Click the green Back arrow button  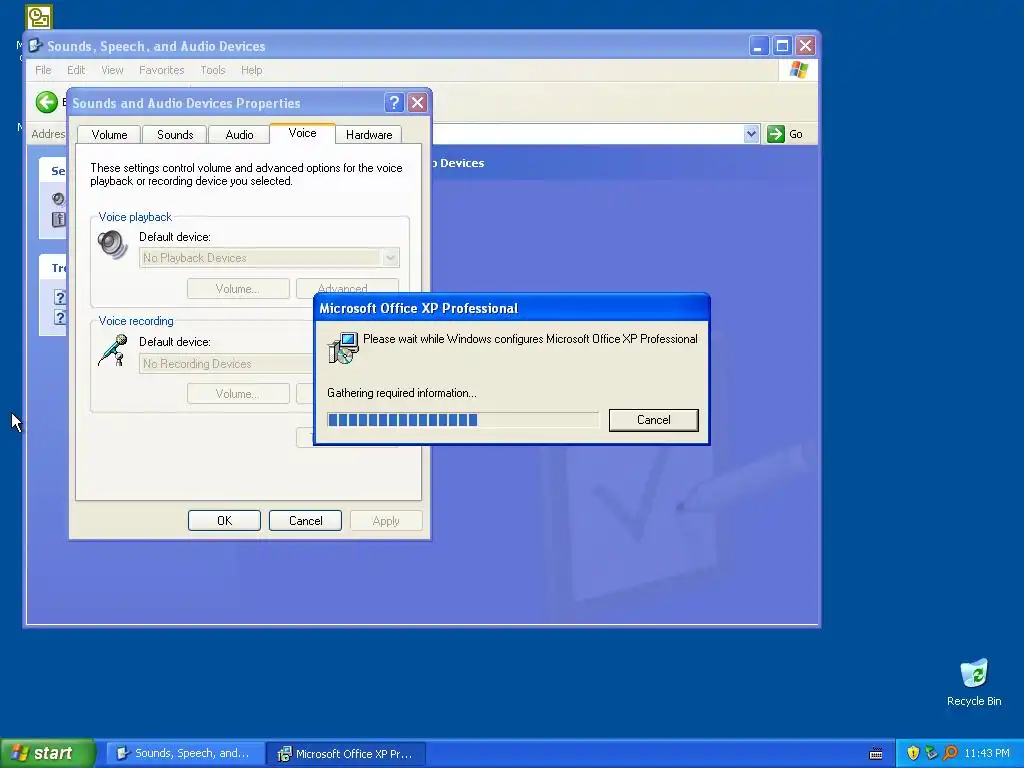[47, 102]
